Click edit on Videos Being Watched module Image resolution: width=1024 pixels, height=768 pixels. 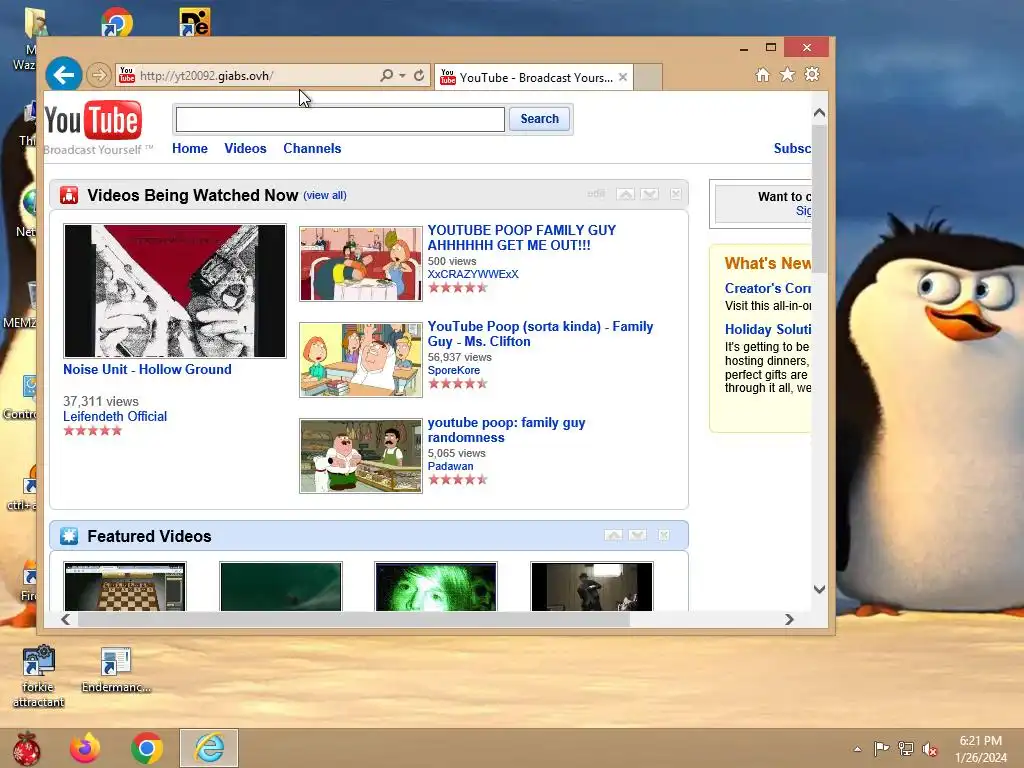[x=596, y=193]
